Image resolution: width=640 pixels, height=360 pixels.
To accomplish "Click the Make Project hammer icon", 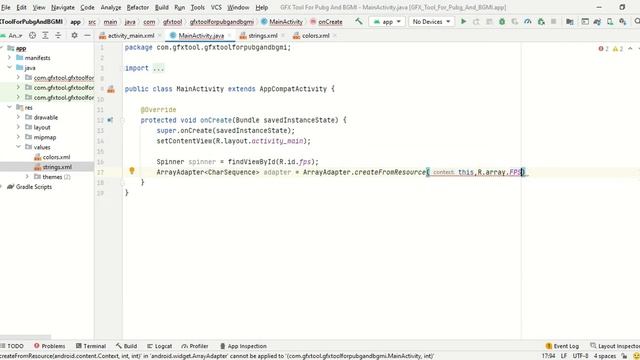I will [x=359, y=21].
